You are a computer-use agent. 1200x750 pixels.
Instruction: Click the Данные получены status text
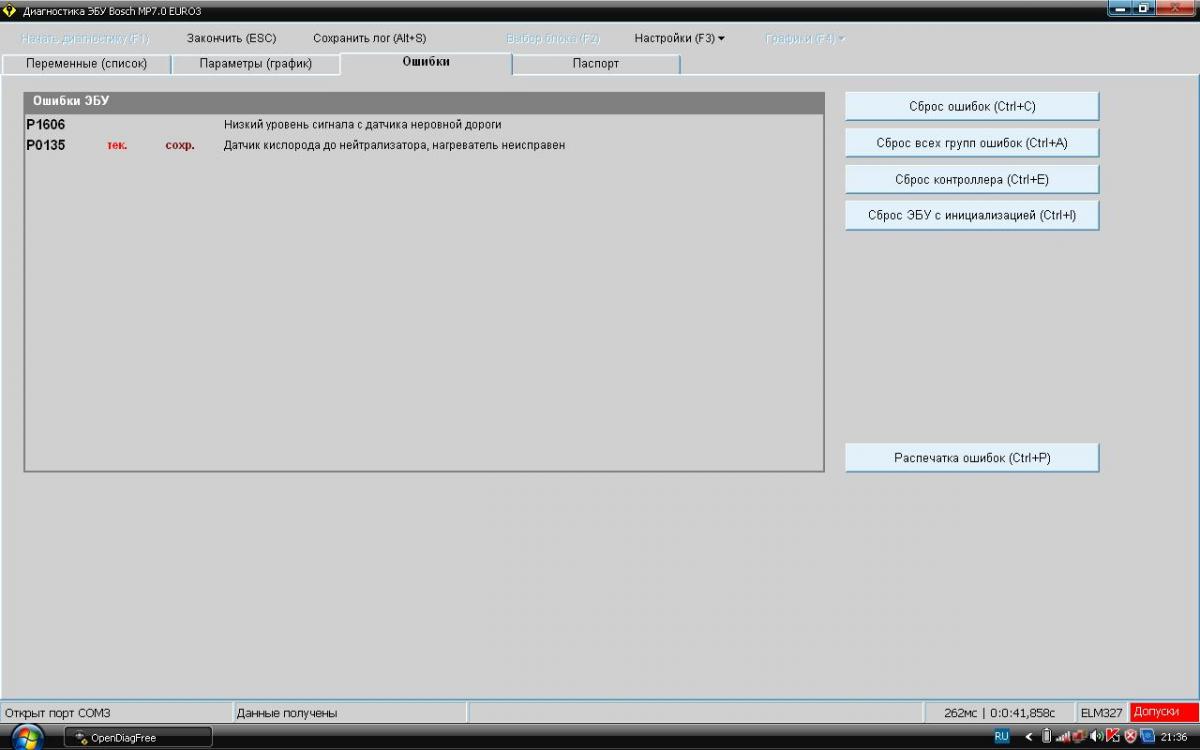287,713
